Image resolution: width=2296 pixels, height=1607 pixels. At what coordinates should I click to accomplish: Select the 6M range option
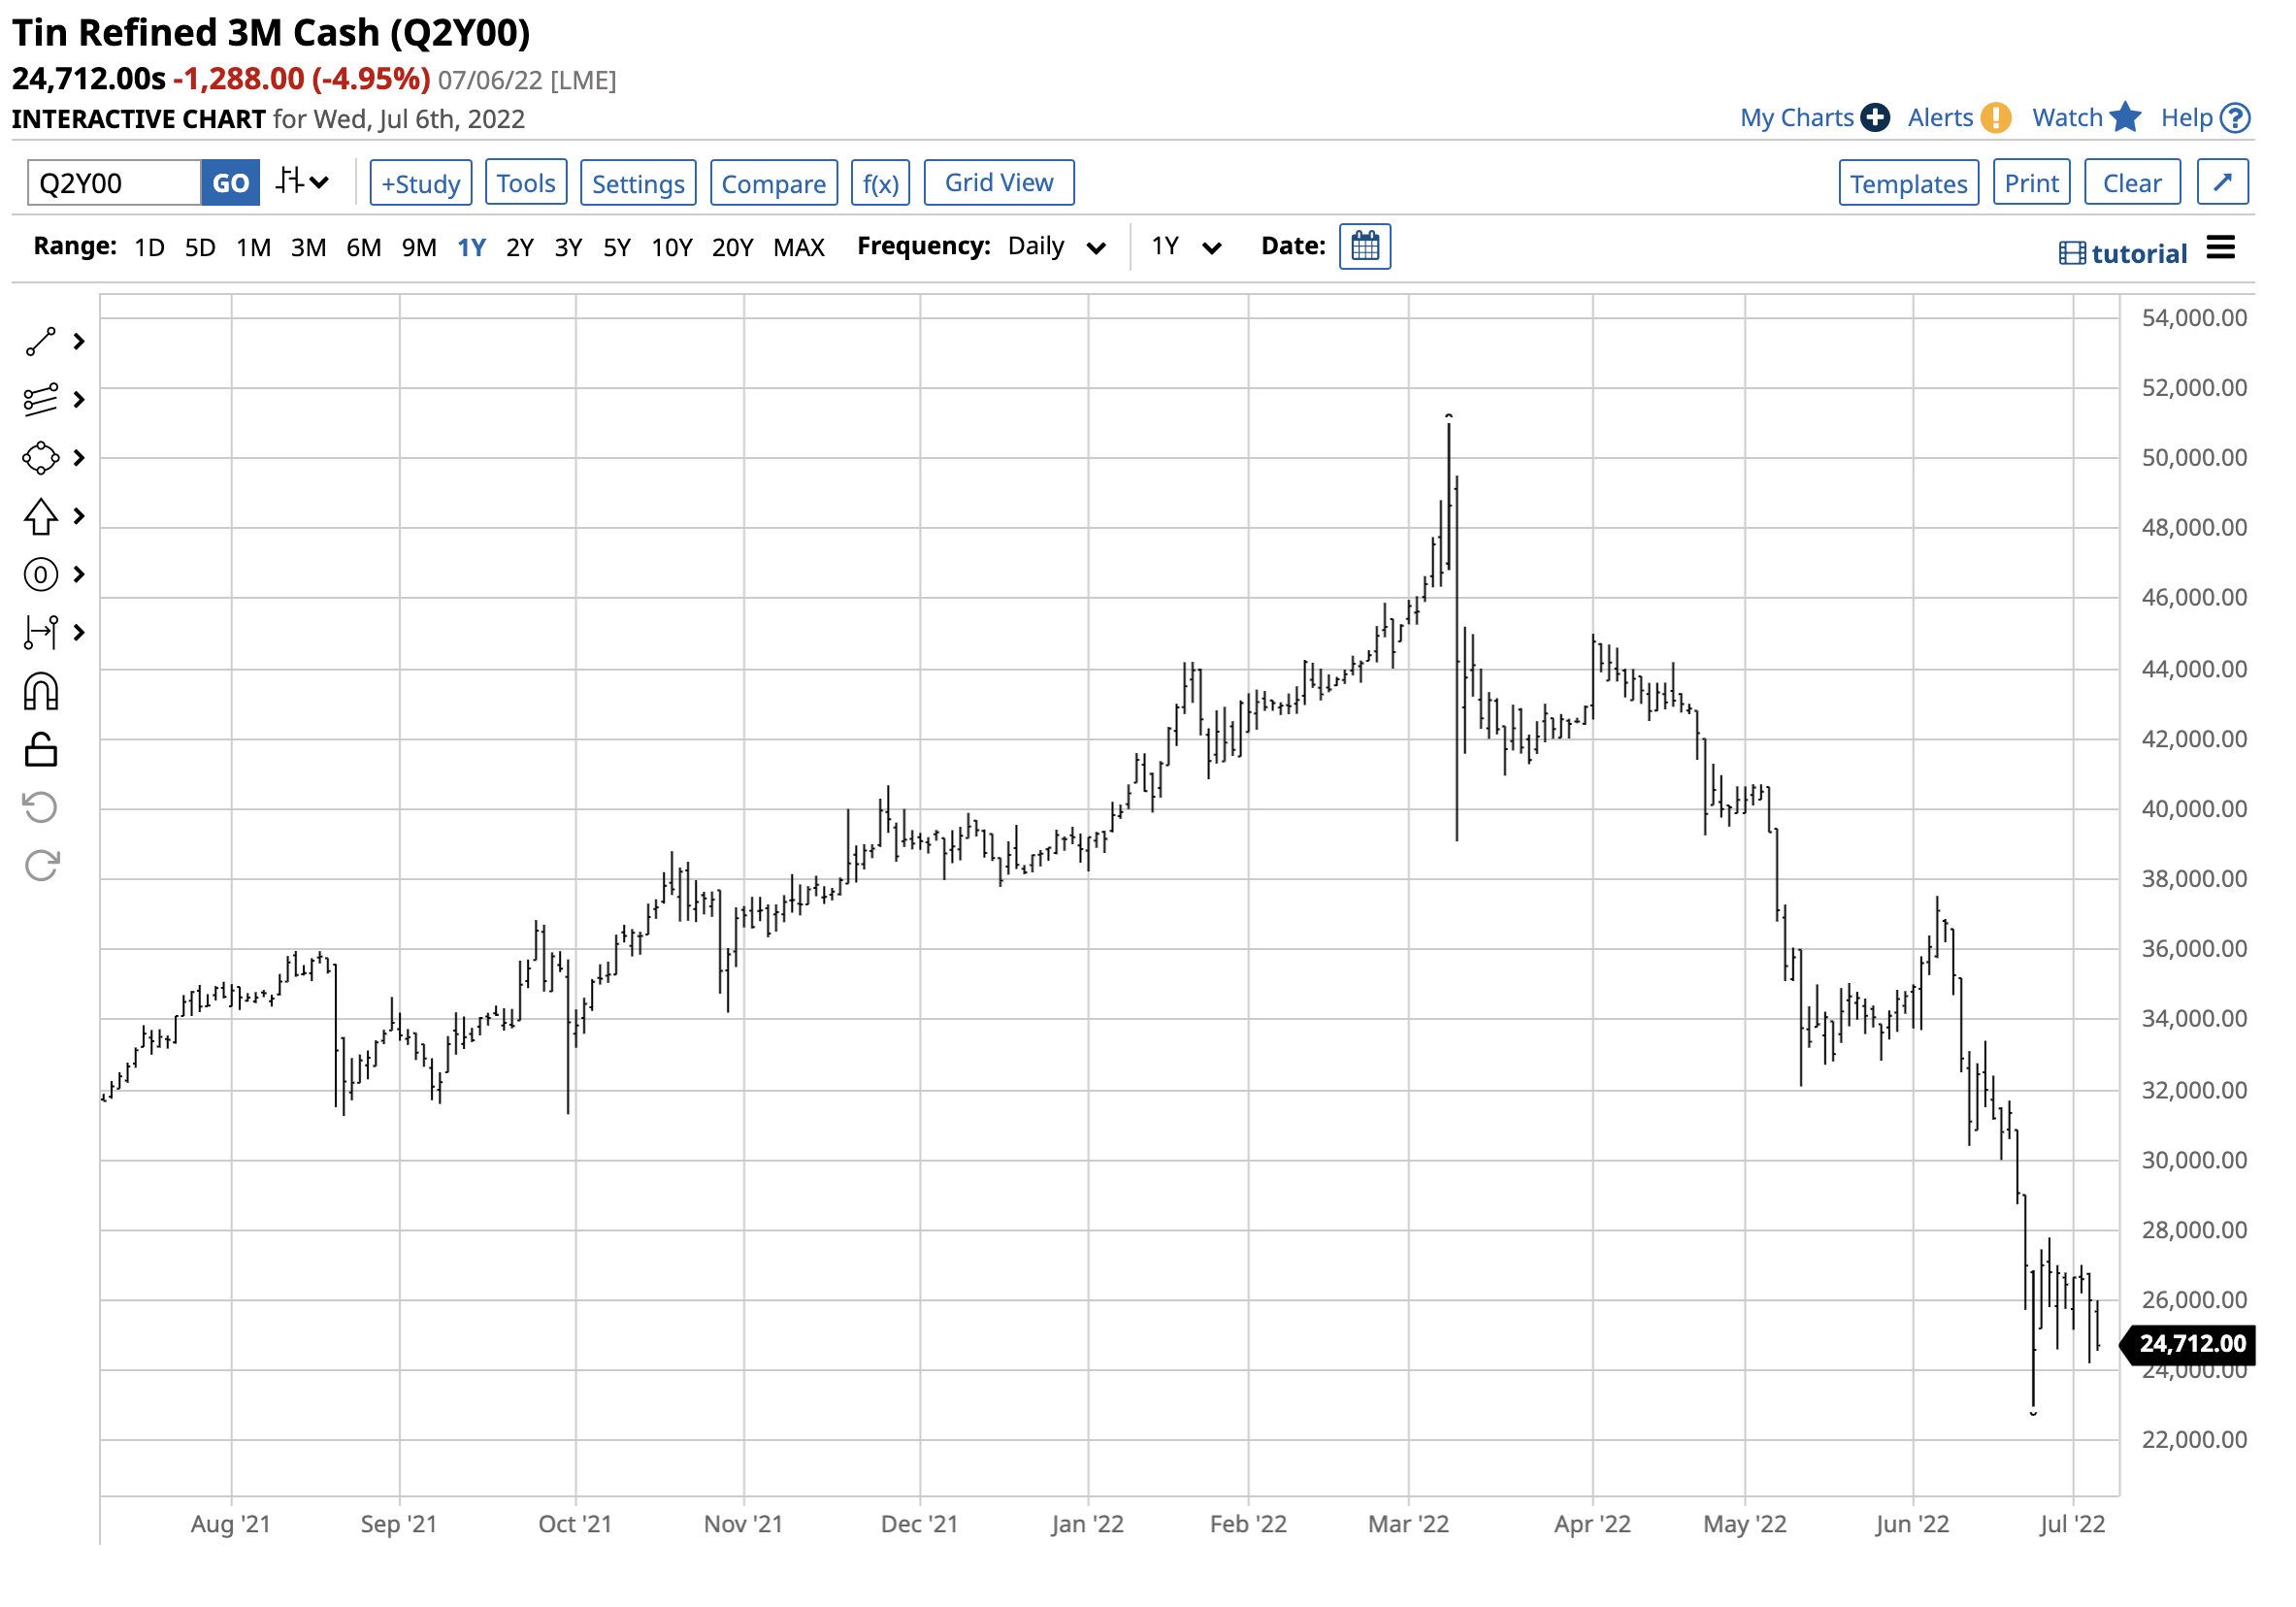point(363,247)
